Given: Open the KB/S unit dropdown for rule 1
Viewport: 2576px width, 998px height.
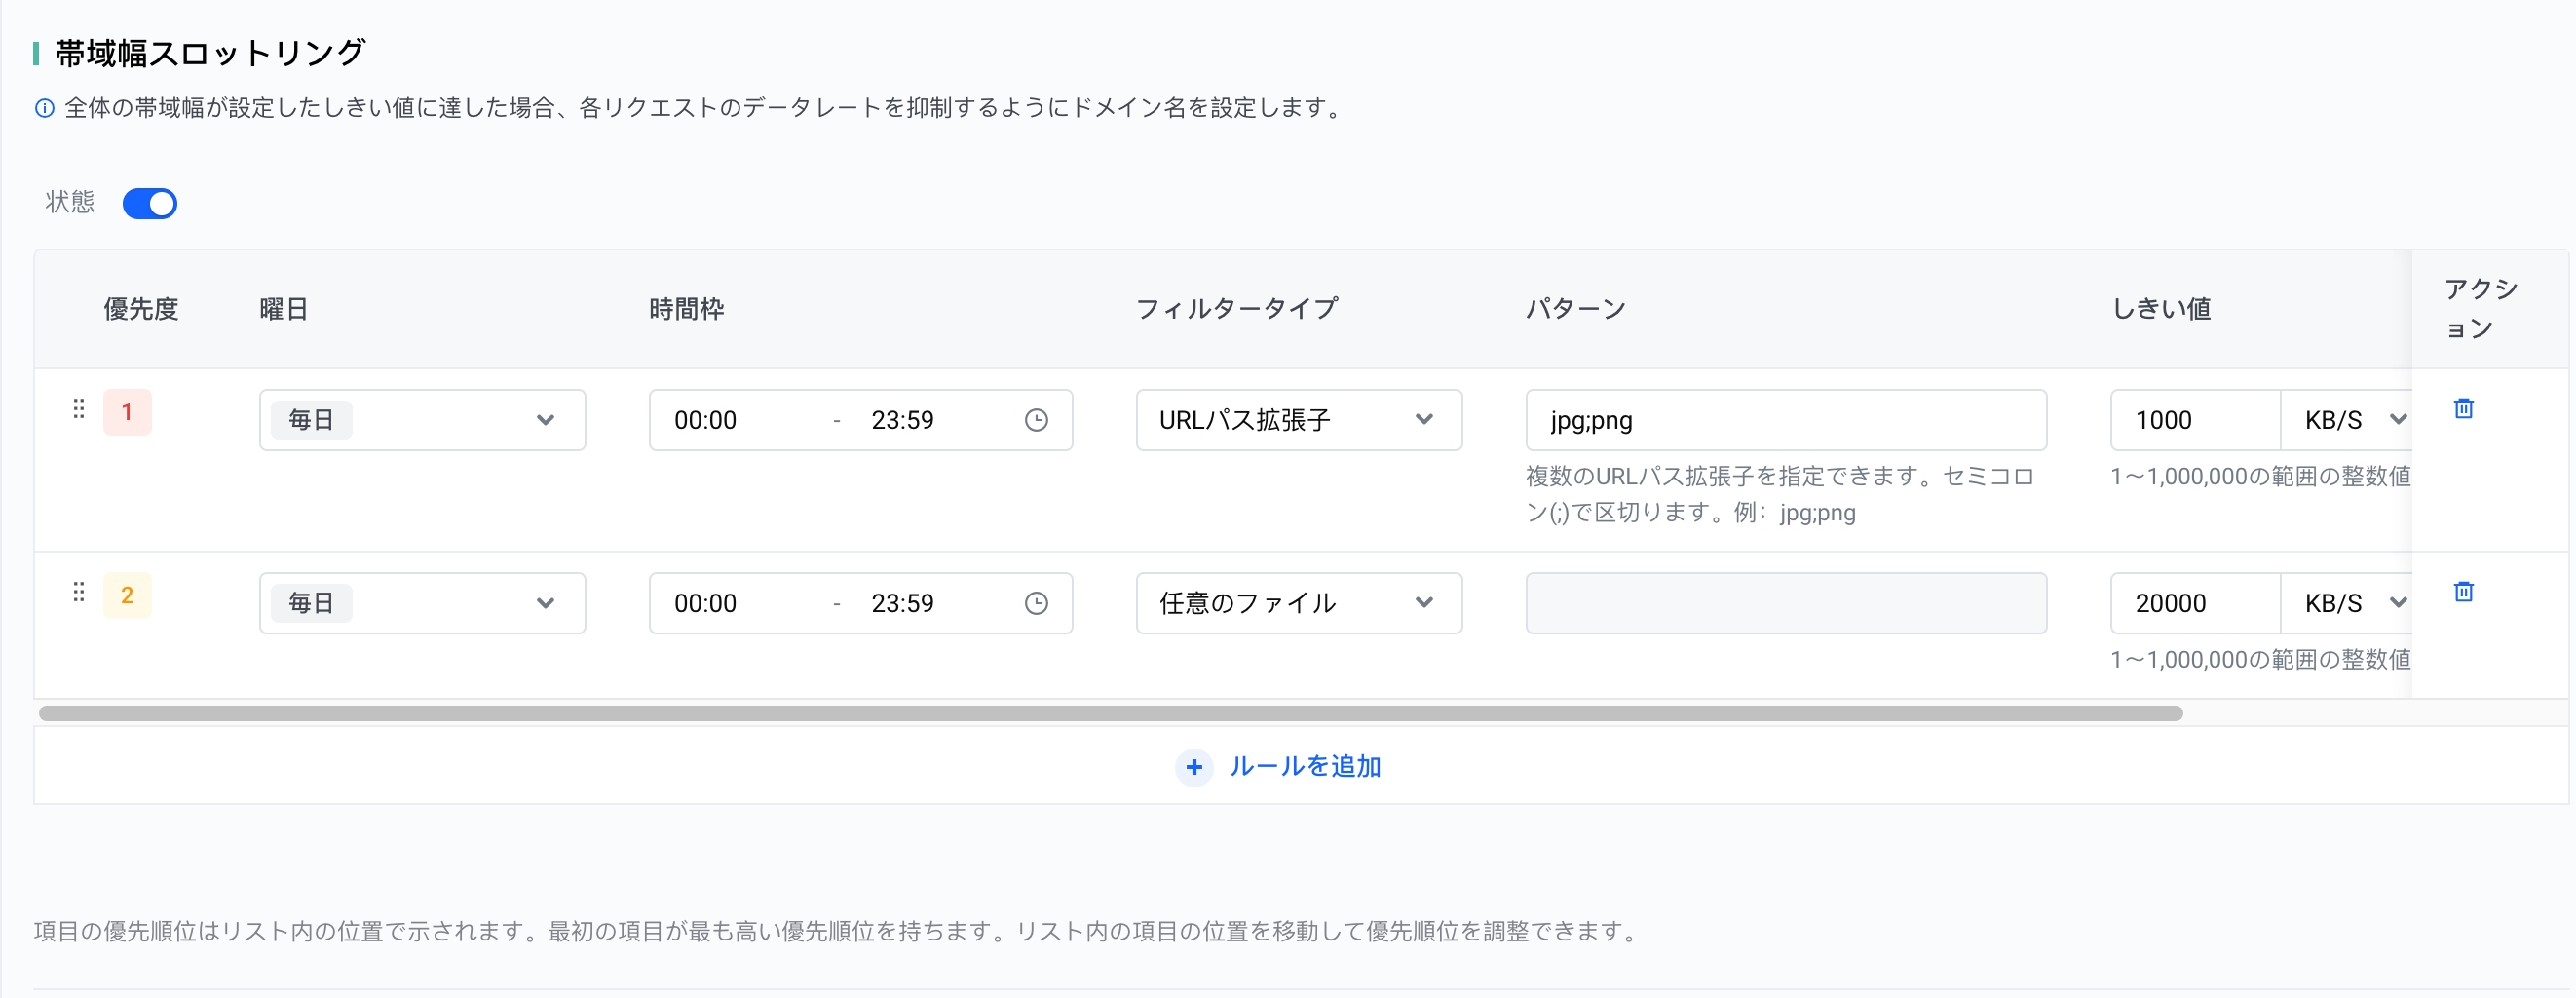Looking at the screenshot, I should [2347, 420].
